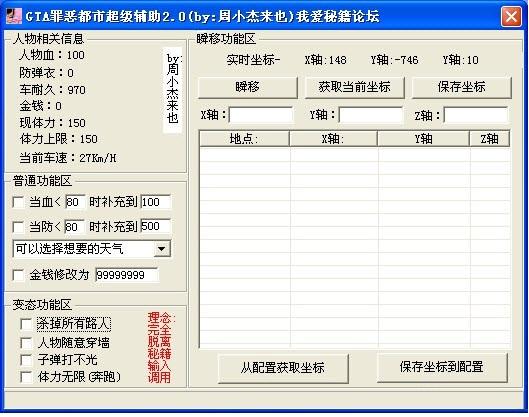Click the app icon in title bar
This screenshot has width=529, height=417.
tap(14, 16)
